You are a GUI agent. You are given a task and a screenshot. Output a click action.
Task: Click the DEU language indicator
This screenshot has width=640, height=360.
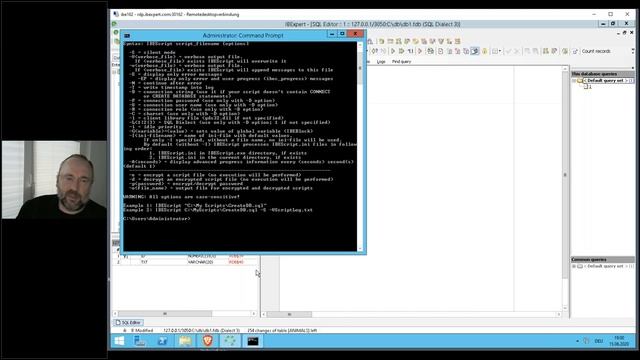pos(599,341)
